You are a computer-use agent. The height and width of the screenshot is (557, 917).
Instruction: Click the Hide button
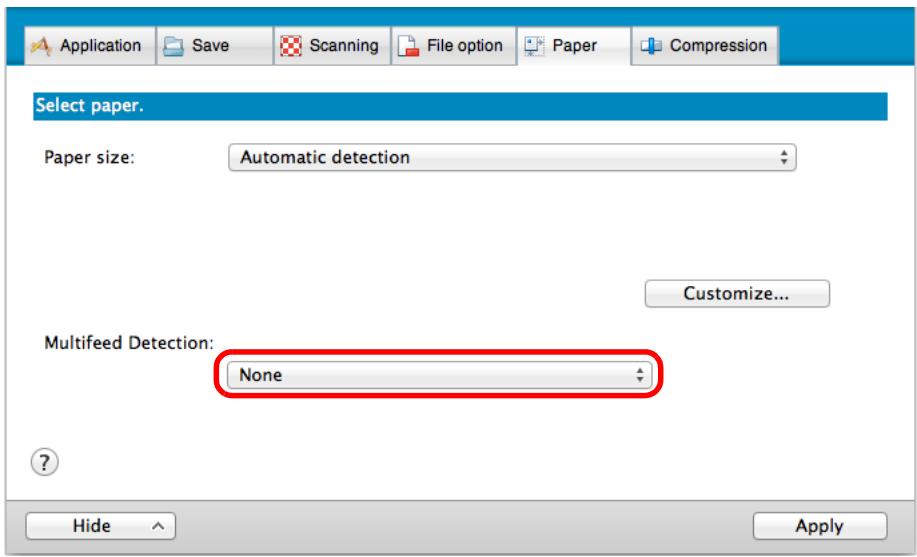101,525
